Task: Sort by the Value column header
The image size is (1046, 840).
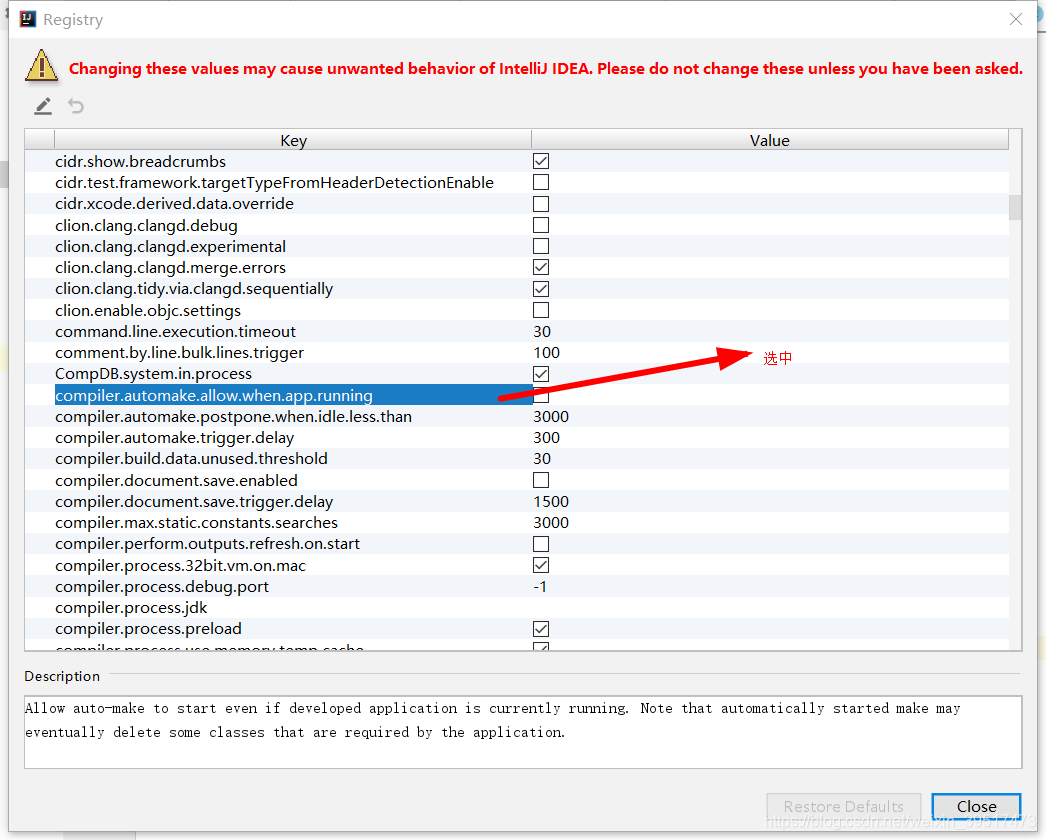Action: pyautogui.click(x=770, y=140)
